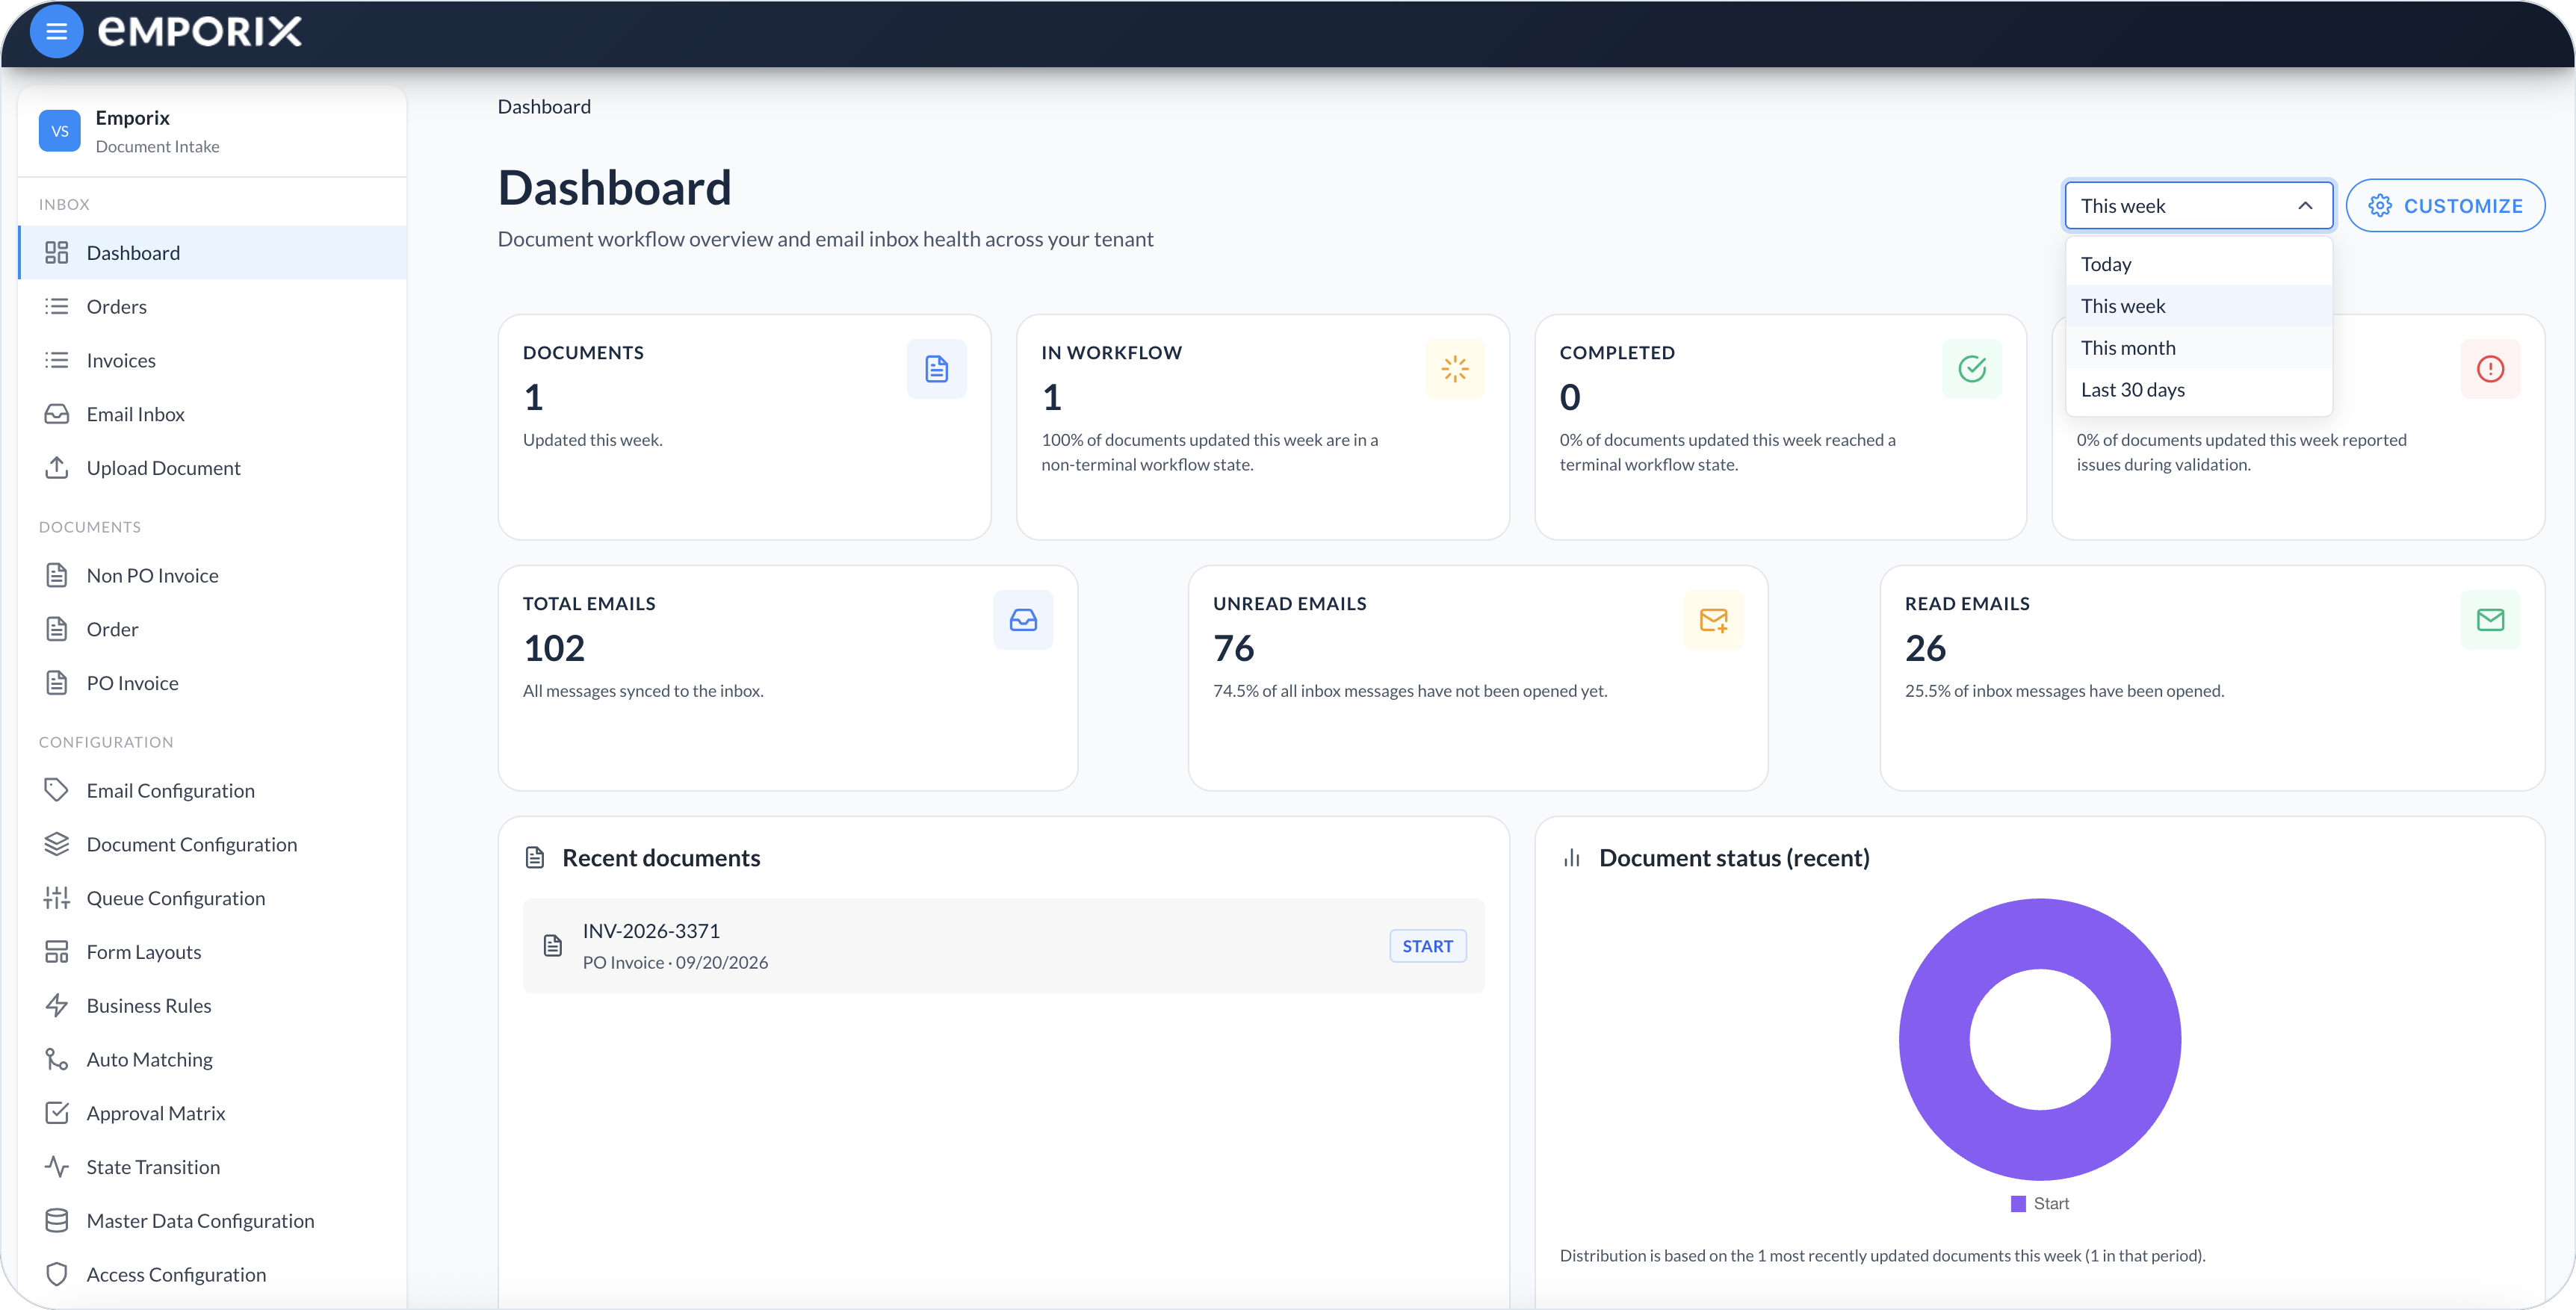Click the INV-2026-3371 document icon
2576x1310 pixels.
point(553,946)
